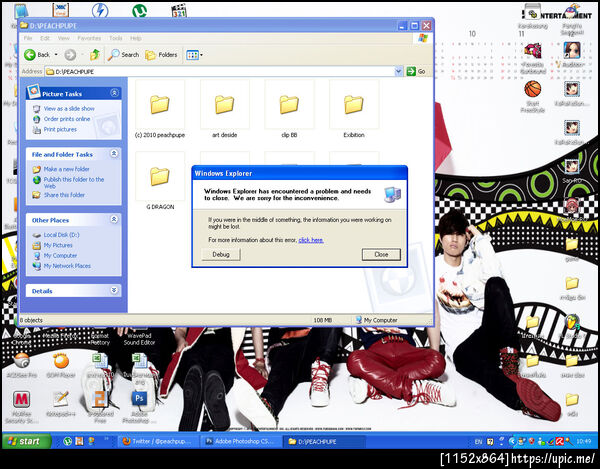Click Order prints online
This screenshot has width=600, height=469.
click(x=67, y=119)
